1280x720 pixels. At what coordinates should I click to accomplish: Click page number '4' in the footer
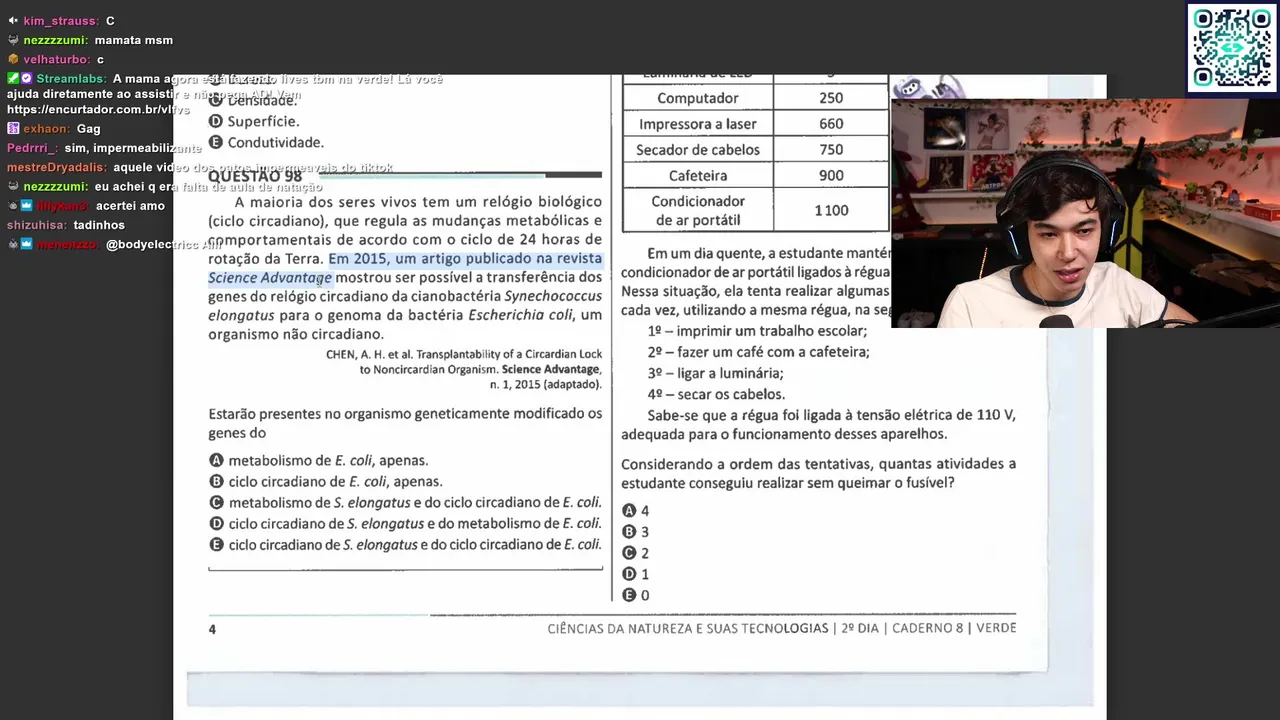tap(212, 629)
